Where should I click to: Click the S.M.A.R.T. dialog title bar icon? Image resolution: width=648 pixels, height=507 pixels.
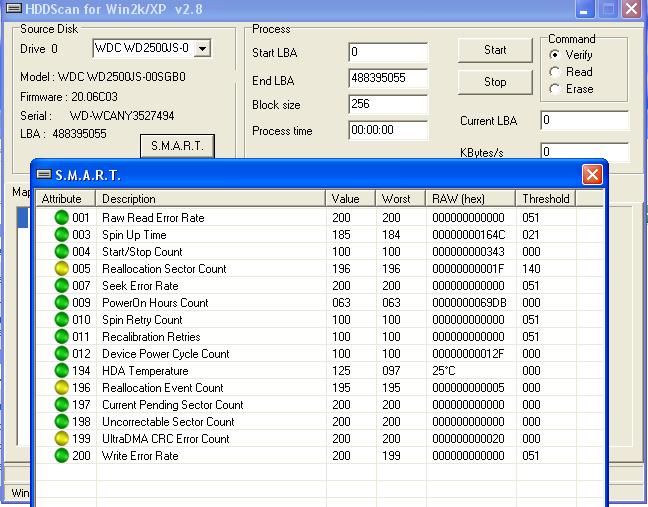[x=44, y=174]
